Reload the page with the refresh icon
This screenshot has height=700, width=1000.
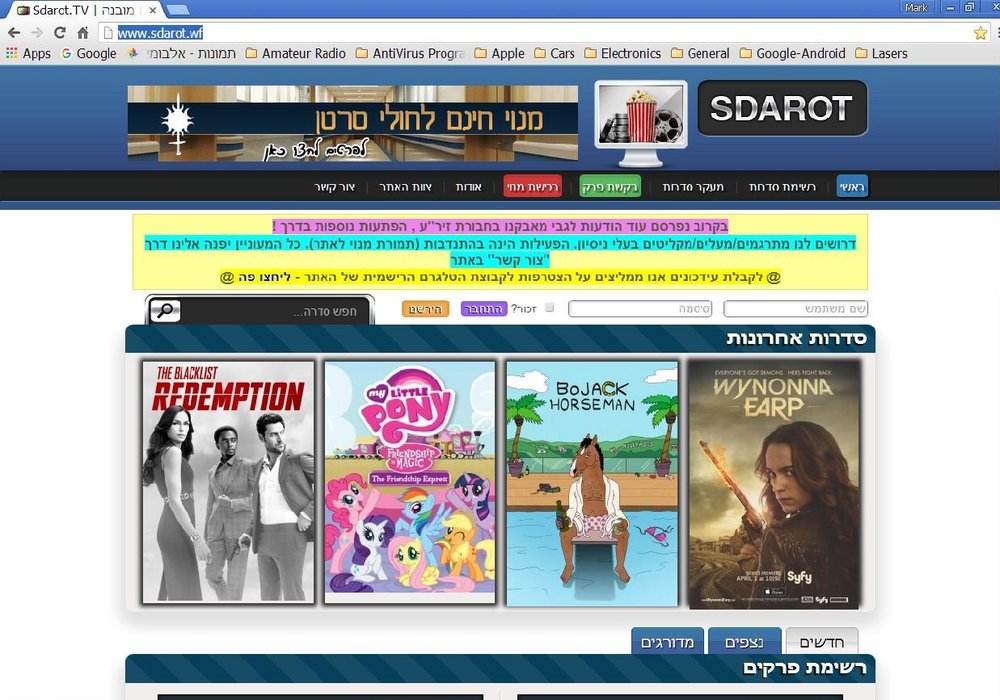[59, 33]
